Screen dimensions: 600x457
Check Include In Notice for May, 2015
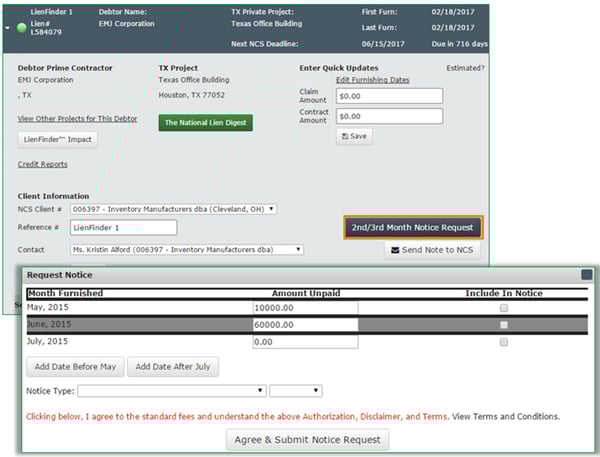(x=503, y=308)
